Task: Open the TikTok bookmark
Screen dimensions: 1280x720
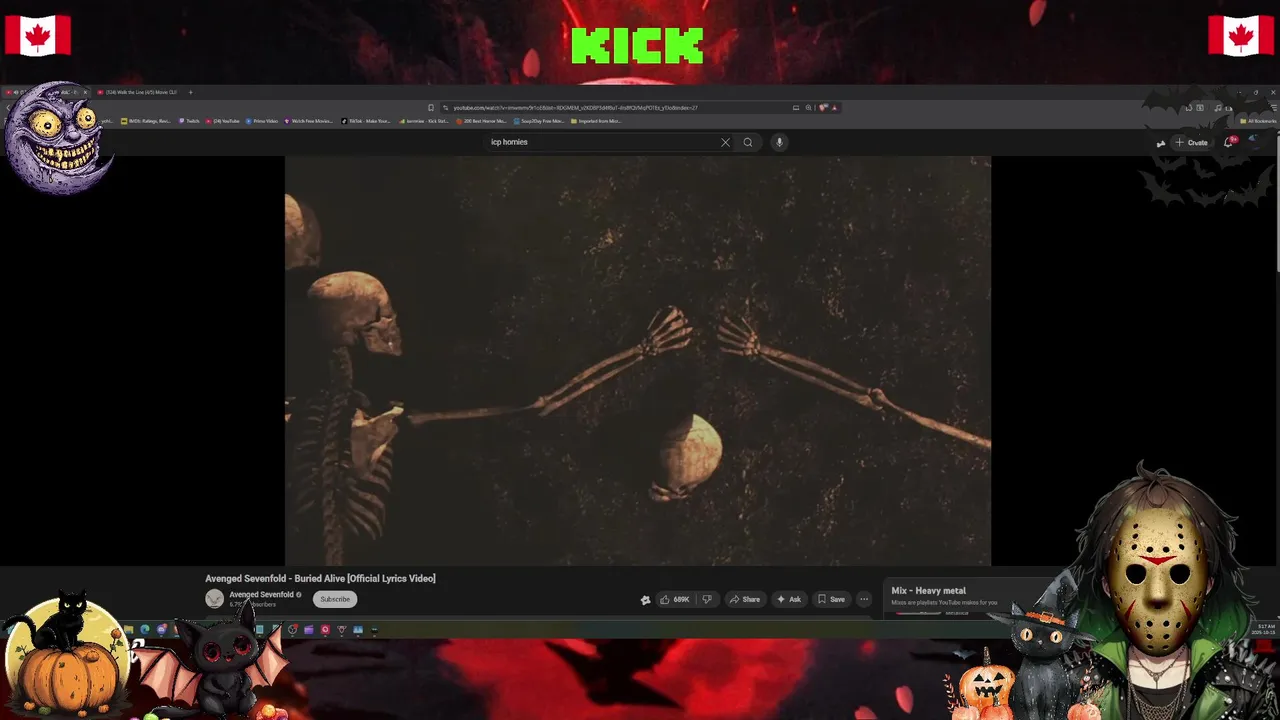Action: point(366,121)
